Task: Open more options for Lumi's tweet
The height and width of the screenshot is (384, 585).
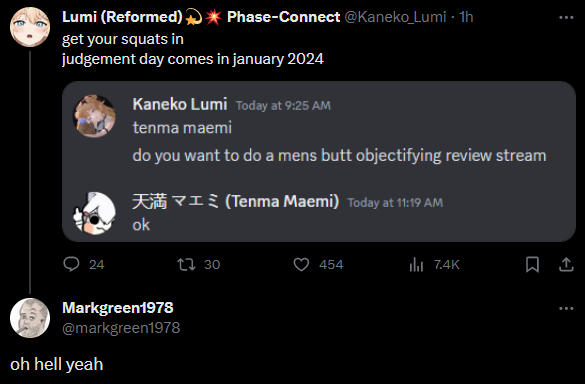Action: [566, 18]
